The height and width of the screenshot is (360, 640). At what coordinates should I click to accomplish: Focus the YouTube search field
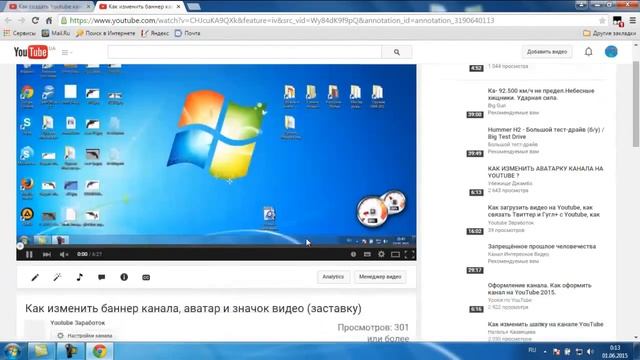[244, 52]
